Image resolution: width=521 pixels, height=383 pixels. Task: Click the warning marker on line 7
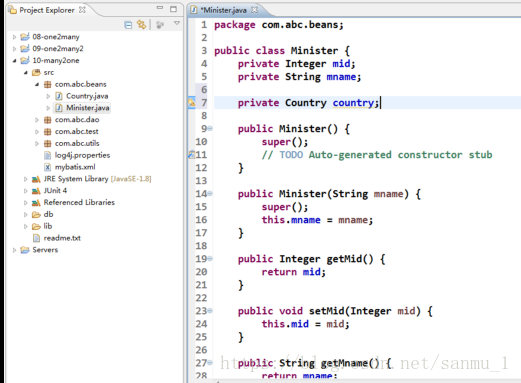[192, 102]
